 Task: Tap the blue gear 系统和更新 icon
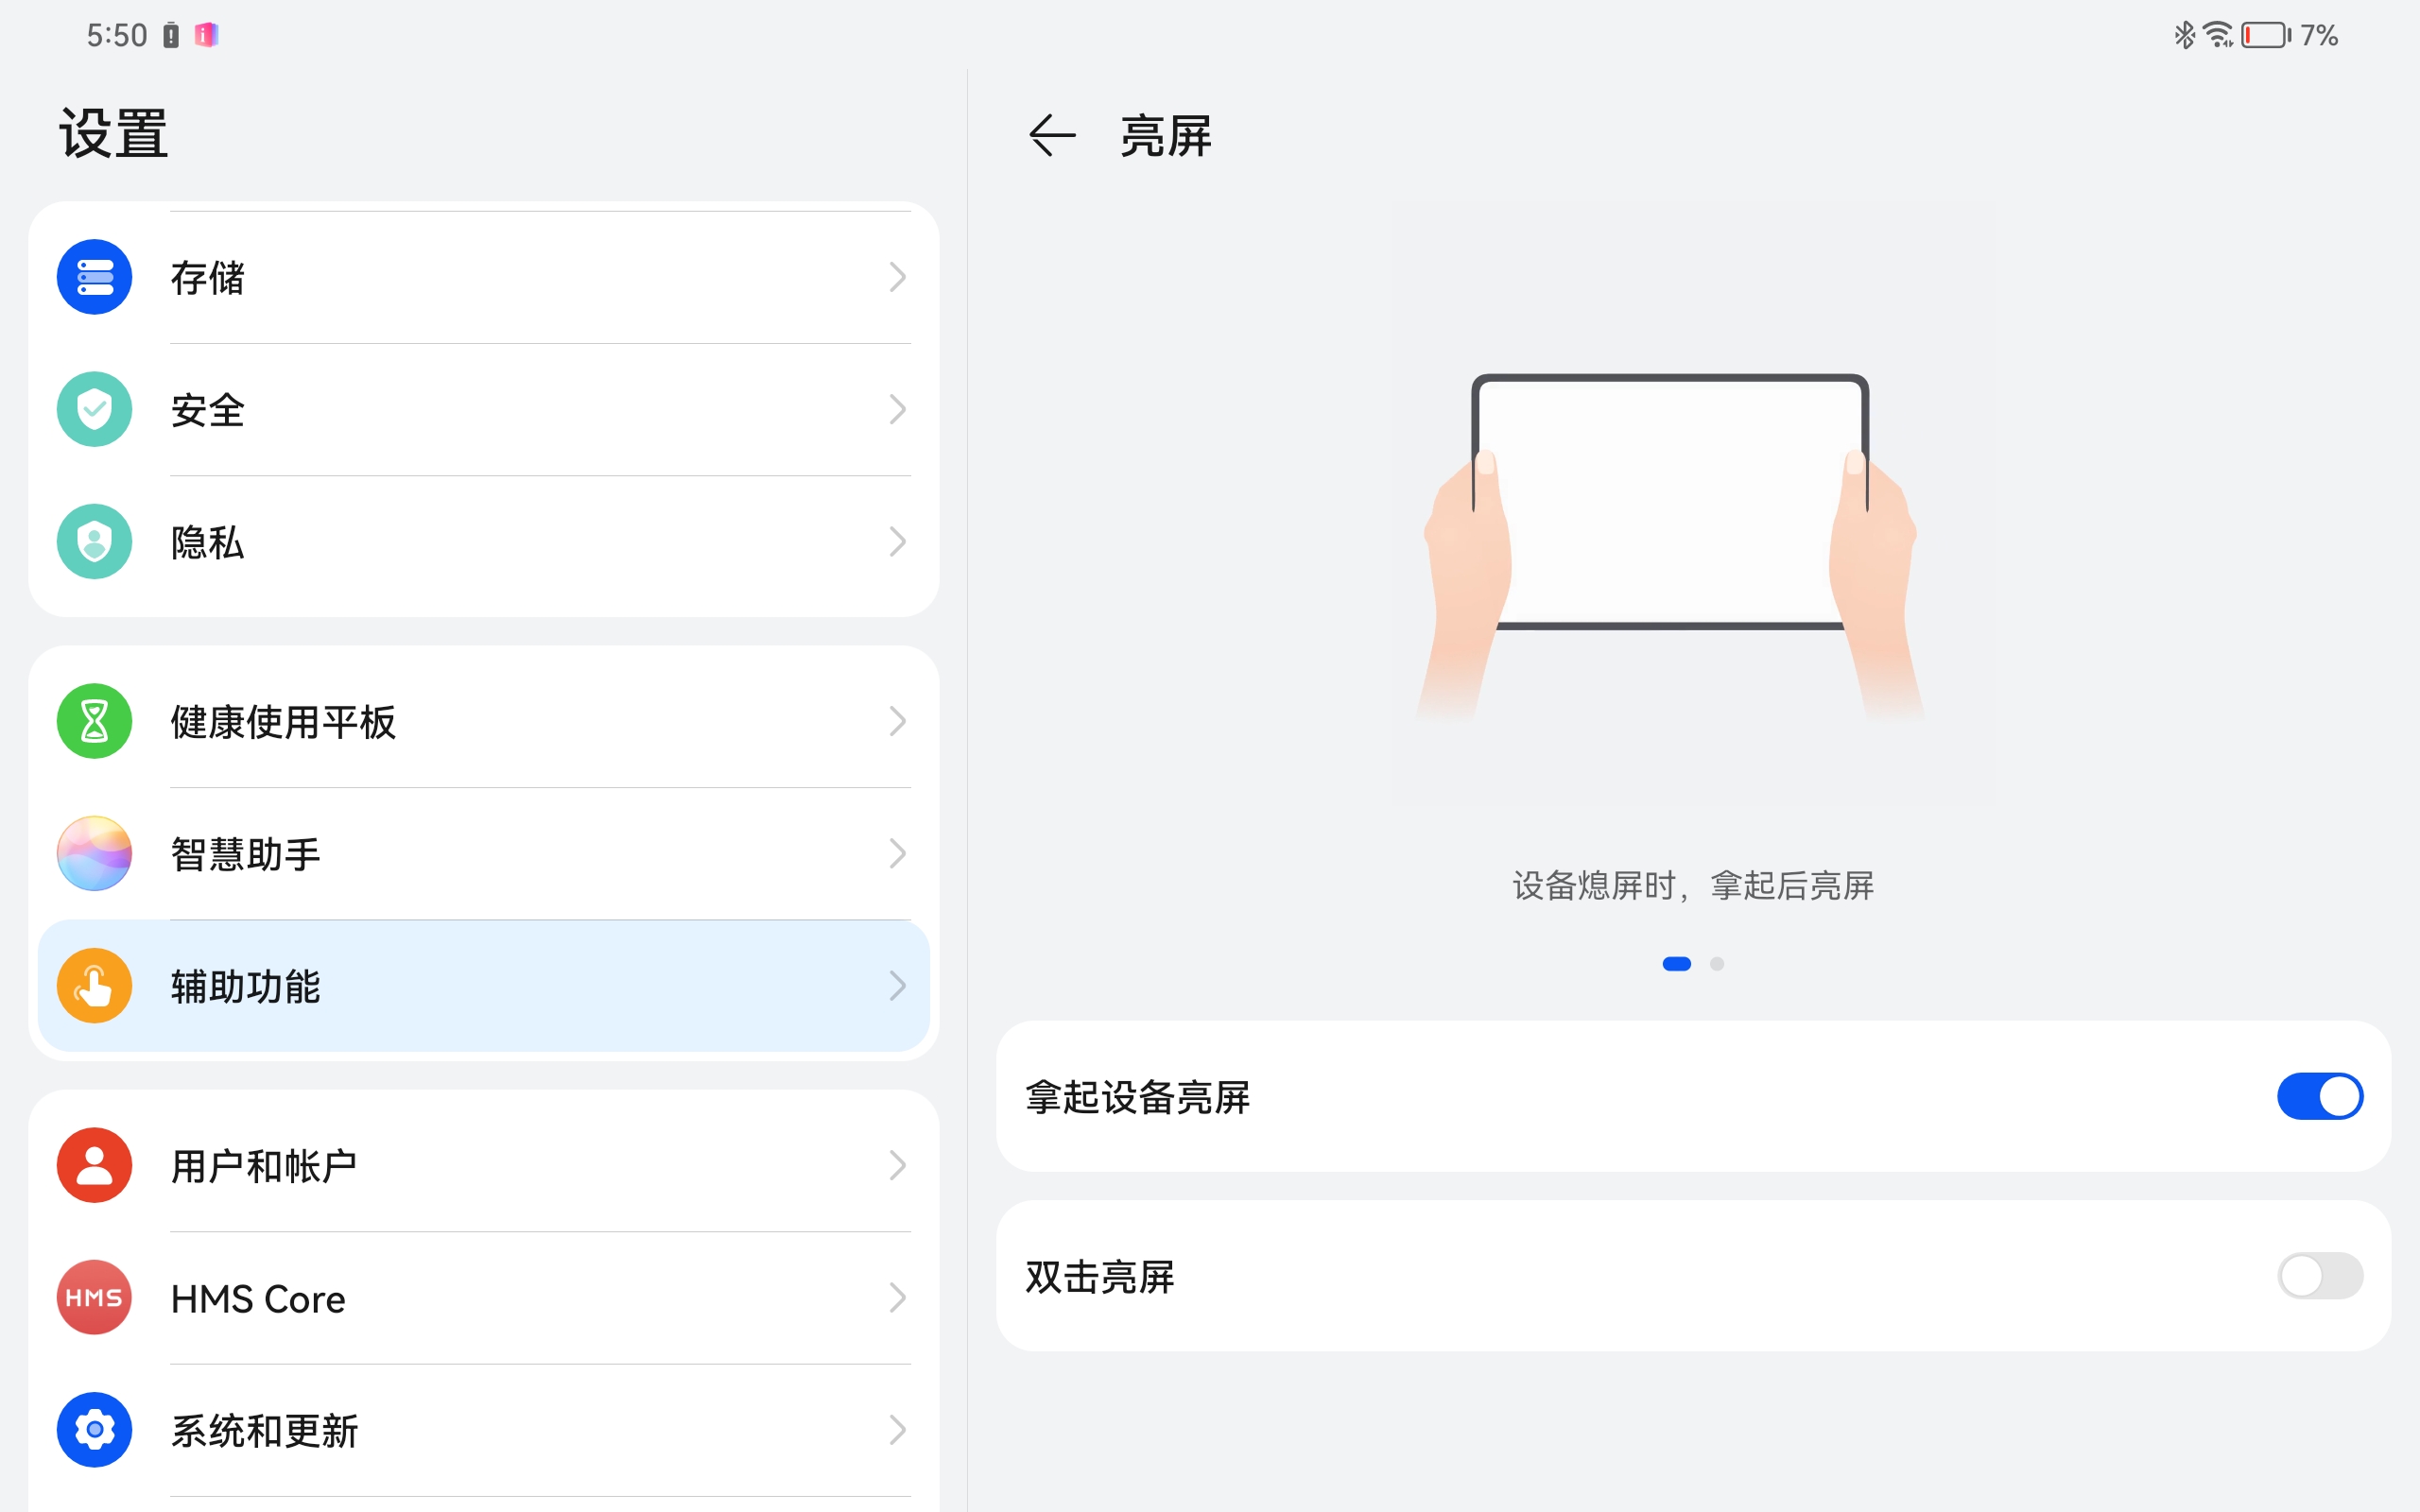pos(94,1430)
